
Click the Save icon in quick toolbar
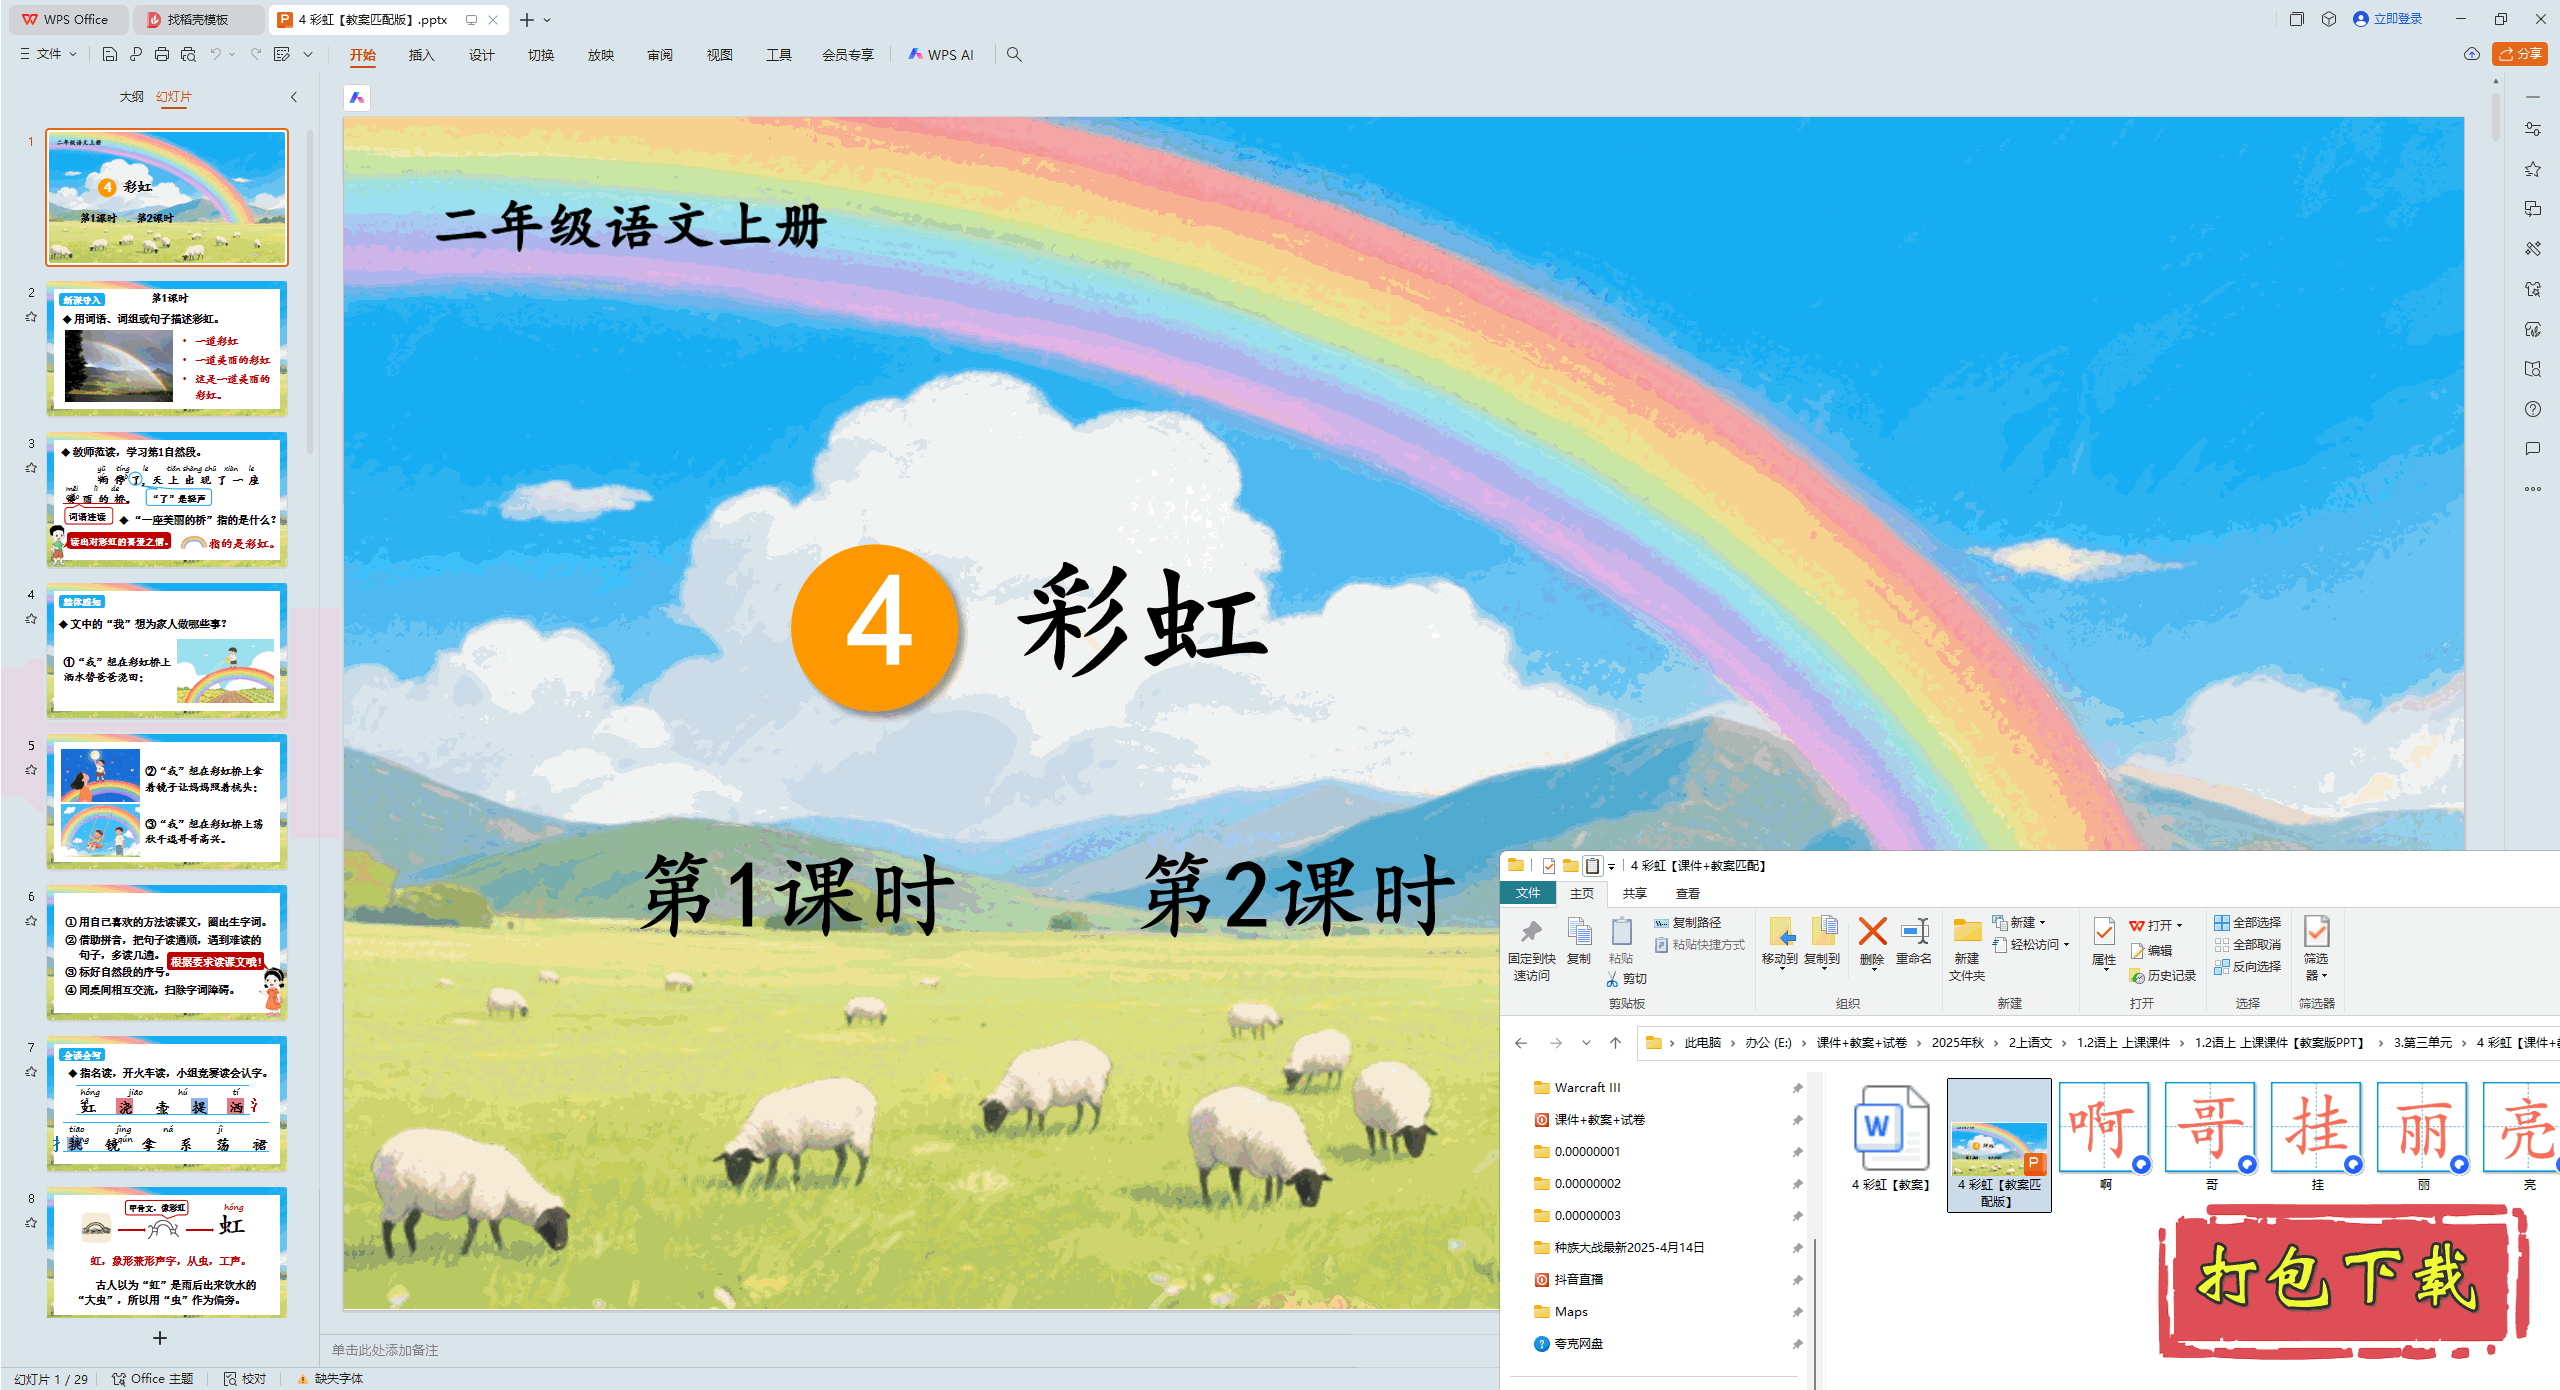coord(110,54)
